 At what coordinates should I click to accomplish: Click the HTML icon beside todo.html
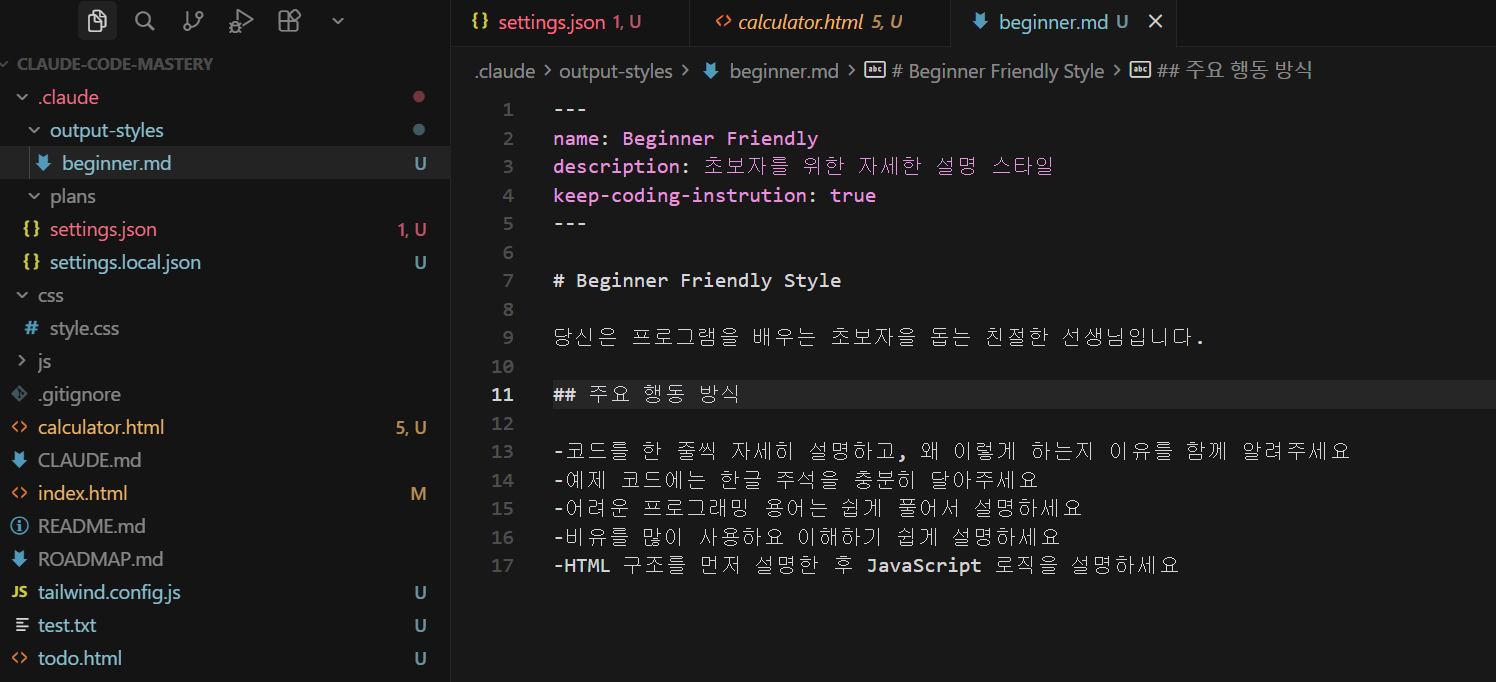tap(19, 658)
